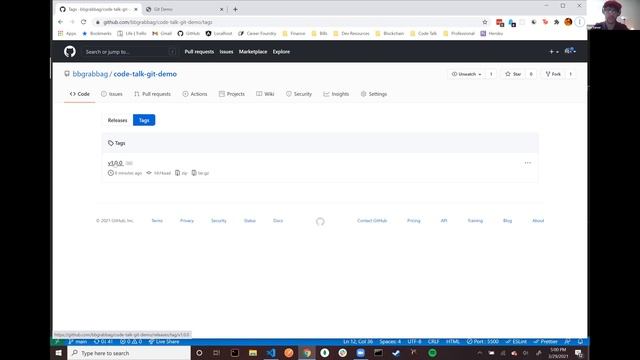Click the main branch indicator in VS Code status bar
Image resolution: width=640 pixels, height=360 pixels.
78,342
